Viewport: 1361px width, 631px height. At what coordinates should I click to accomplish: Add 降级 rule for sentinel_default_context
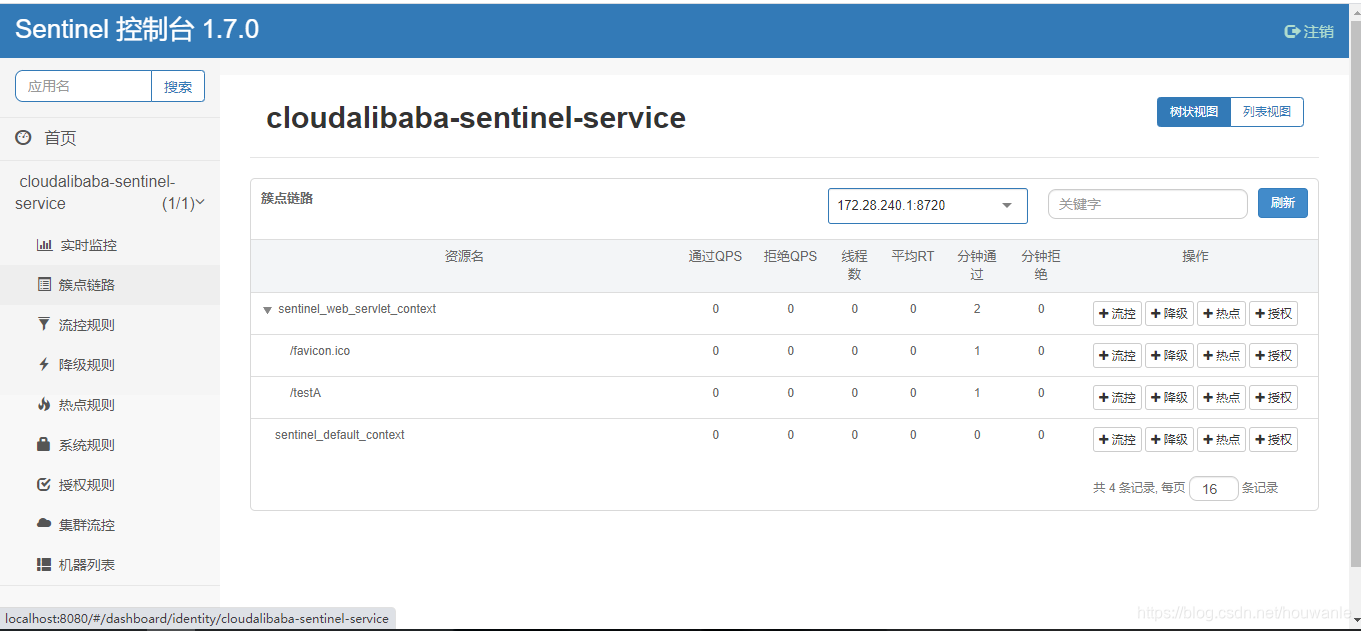coord(1169,440)
